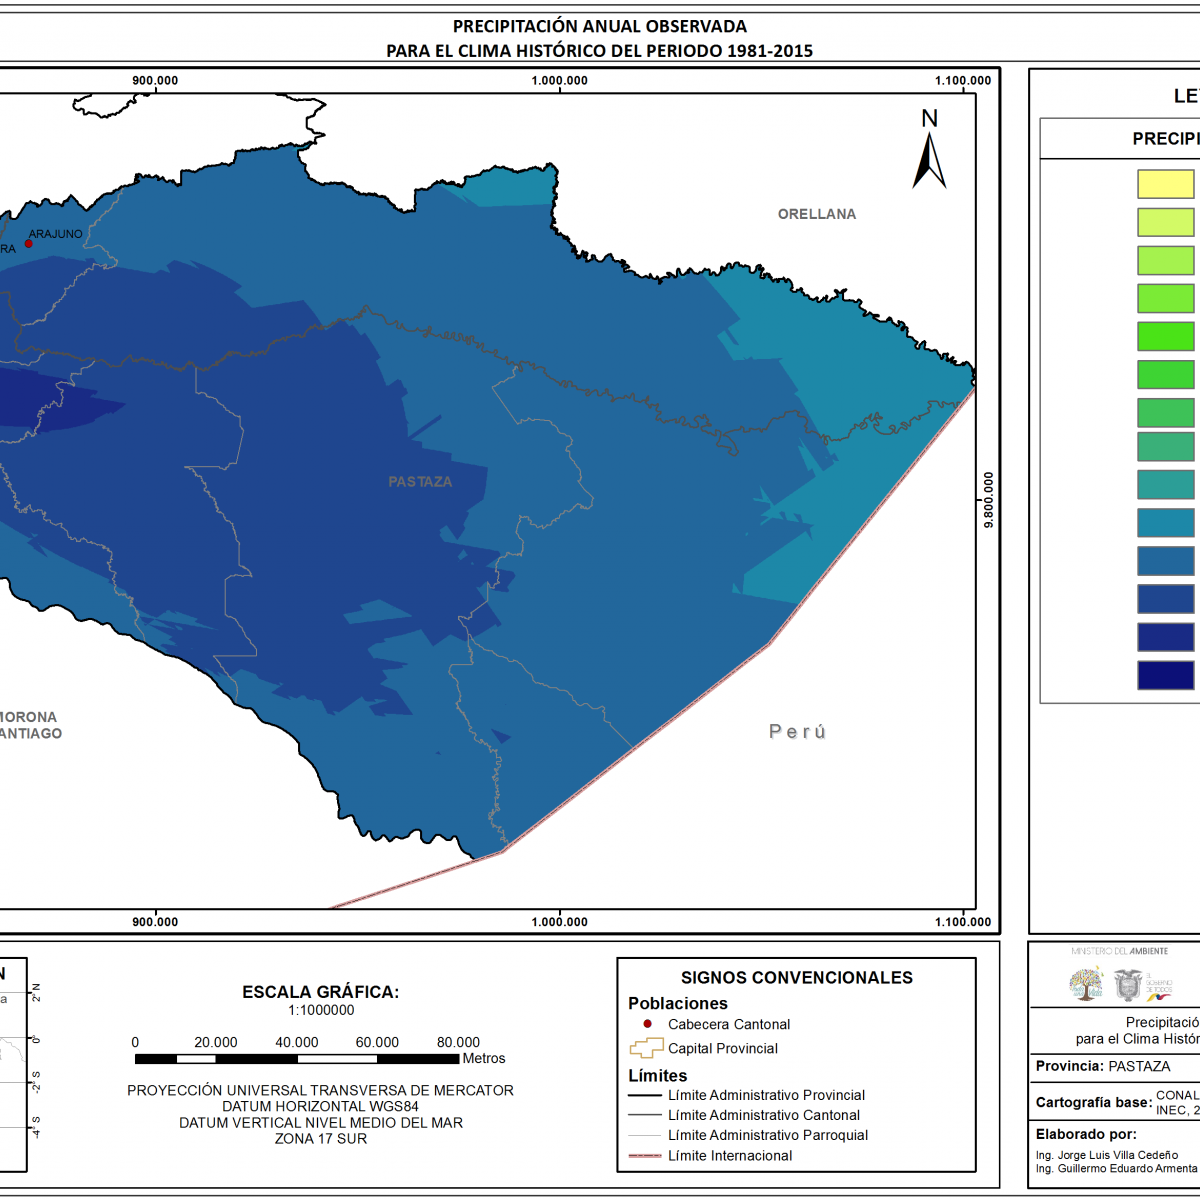Click the Límite Administrativo Parroquial line sample
Screen dimensions: 1200x1200
(x=645, y=1135)
